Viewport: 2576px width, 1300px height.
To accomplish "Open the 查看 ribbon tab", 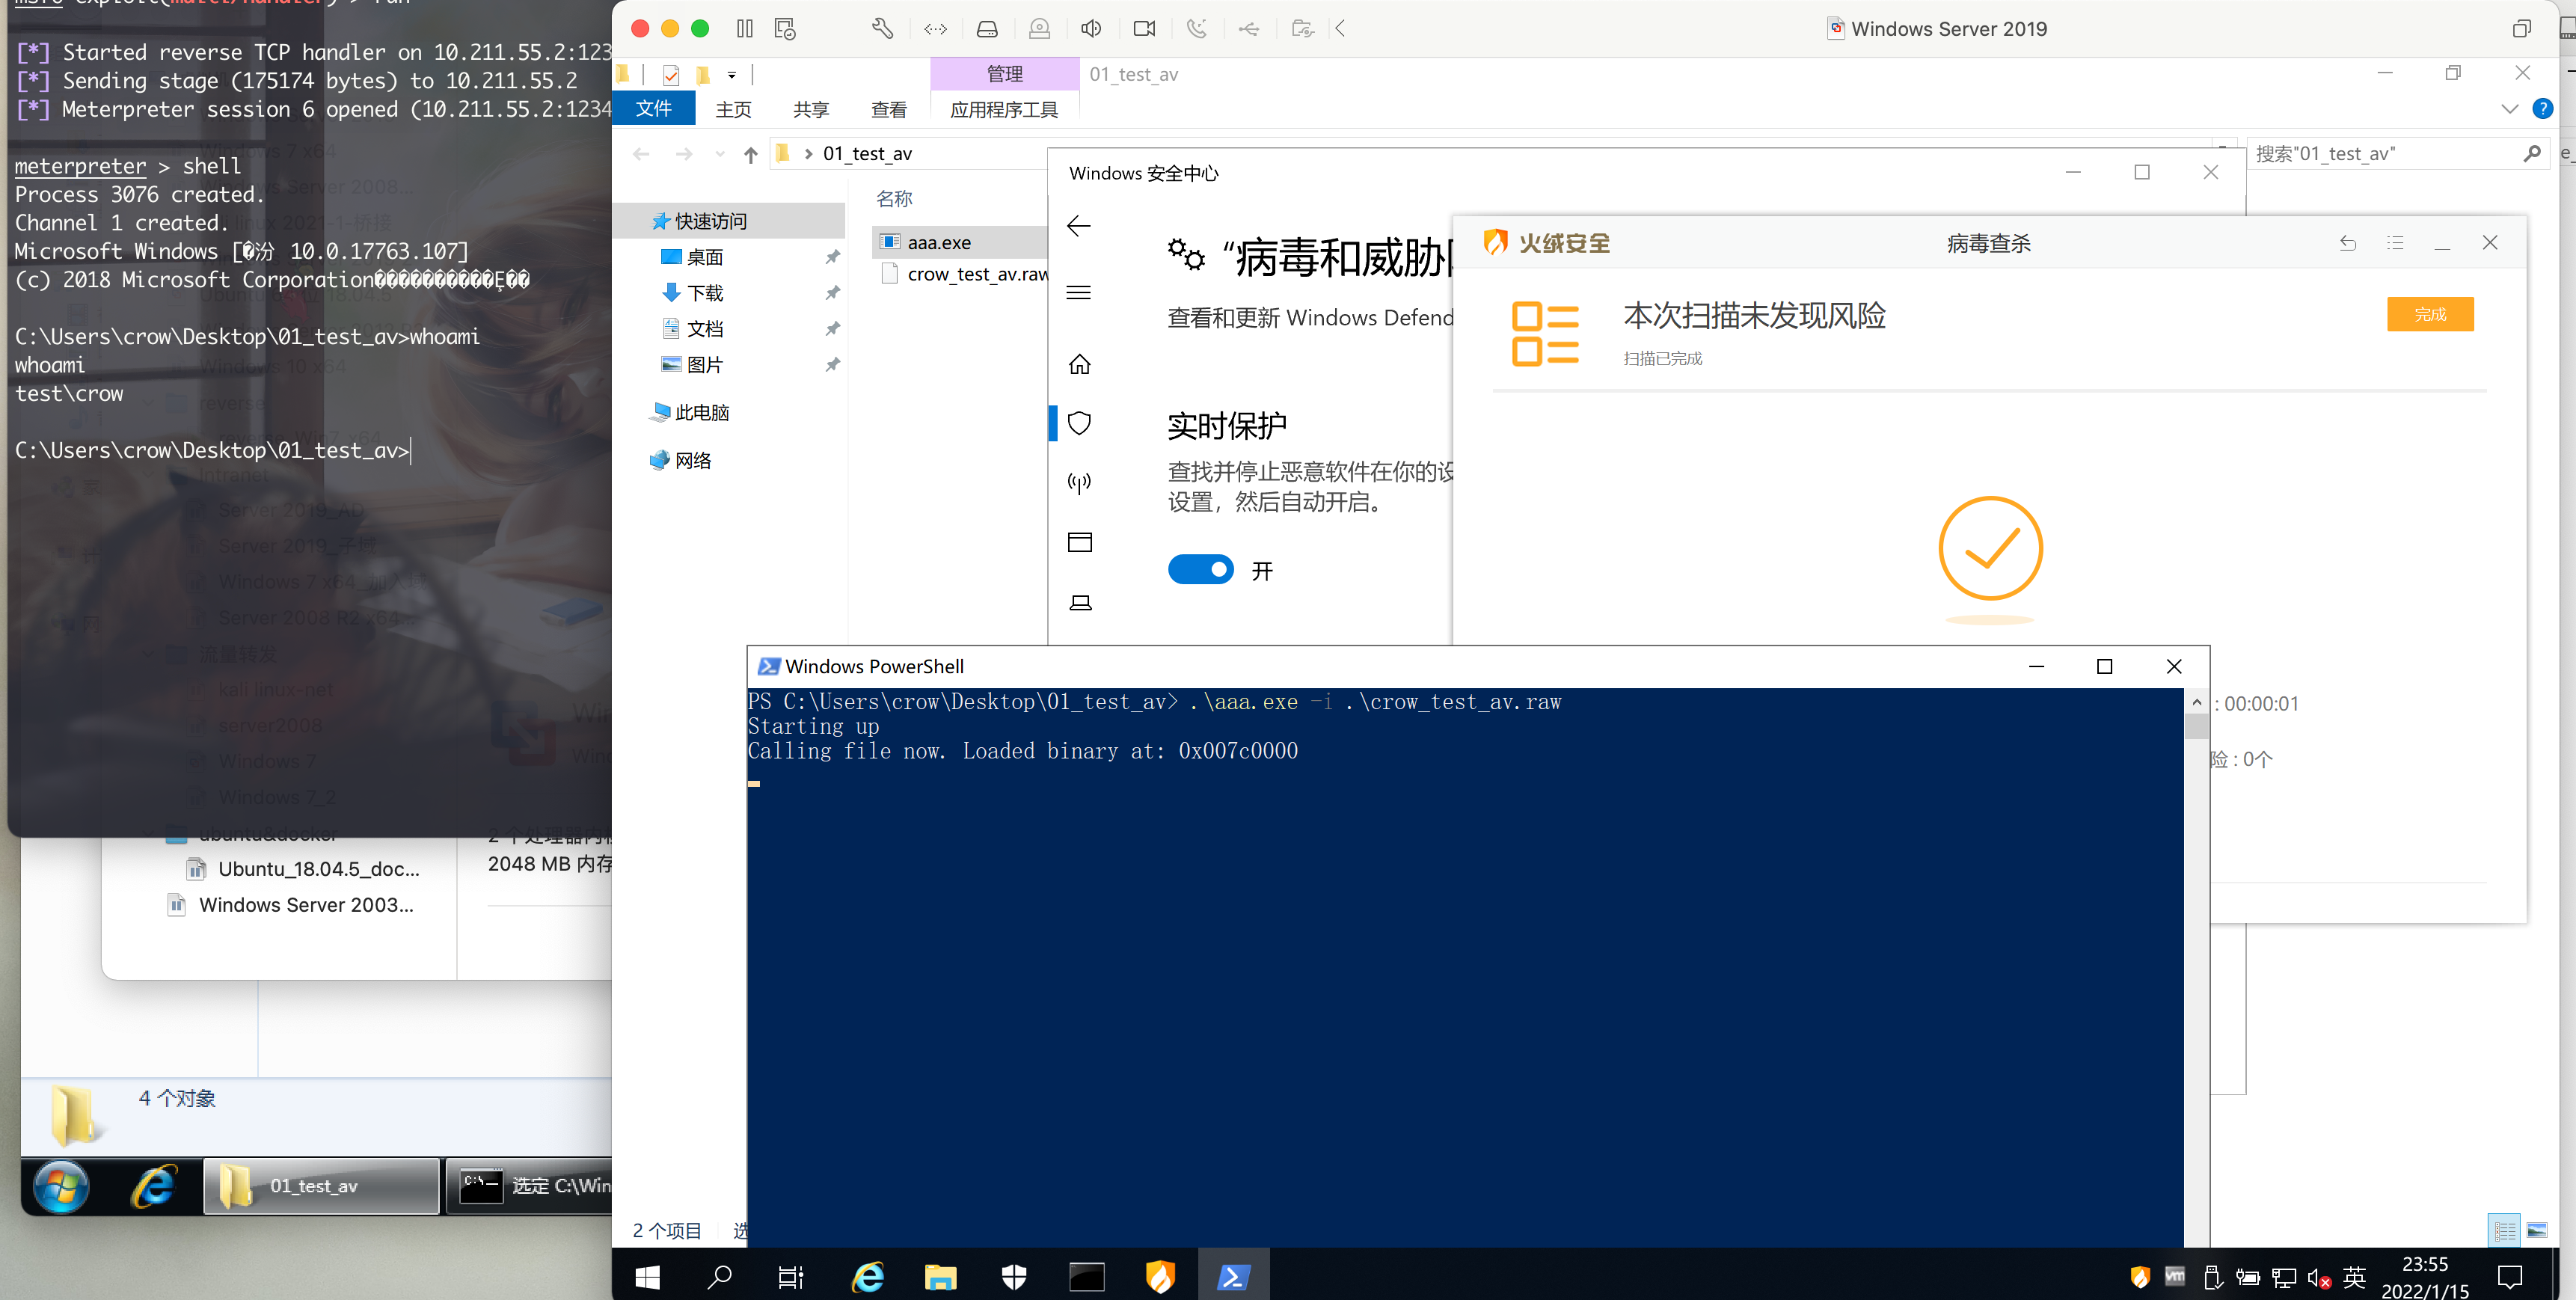I will pos(888,109).
